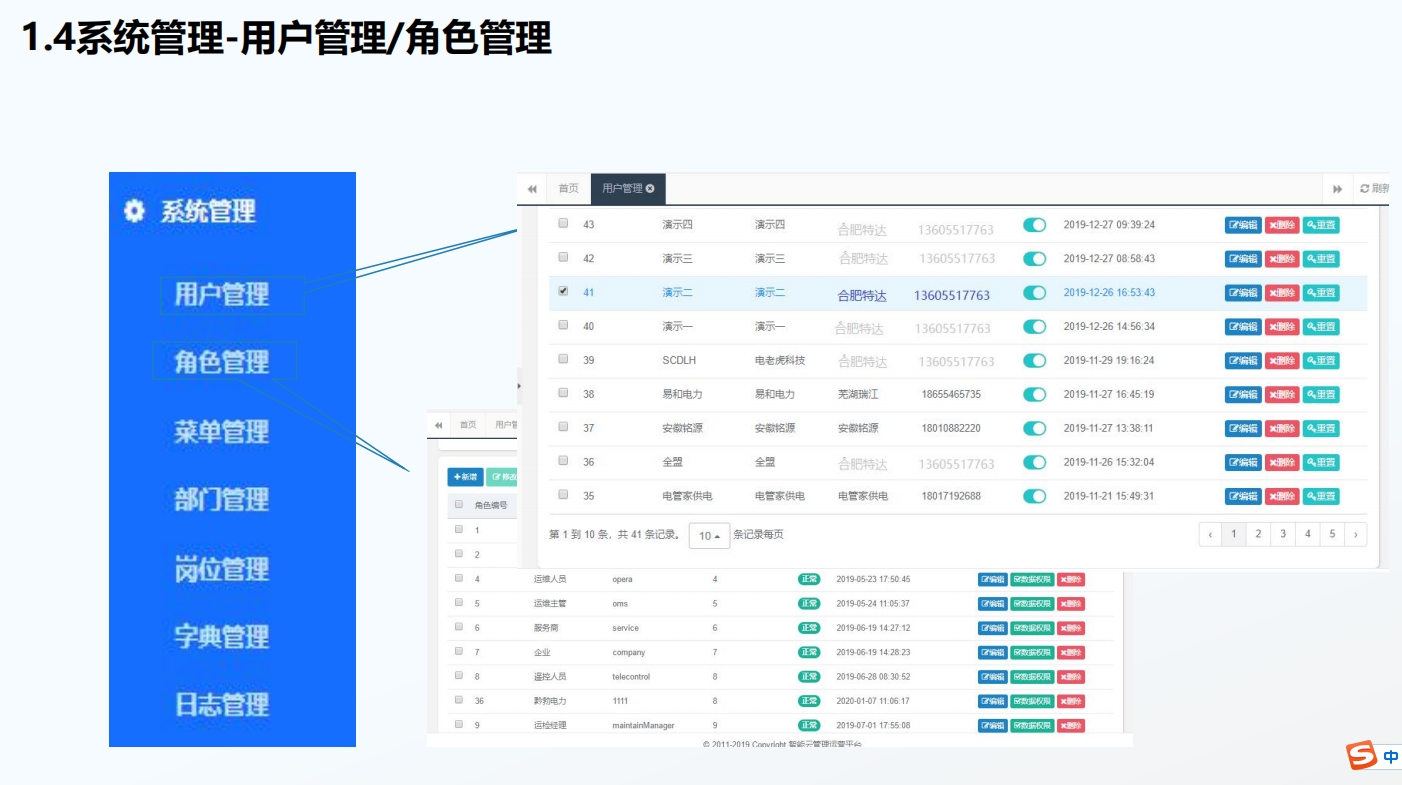Uncheck the checkbox for user row 41
The width and height of the screenshot is (1402, 785).
[563, 291]
